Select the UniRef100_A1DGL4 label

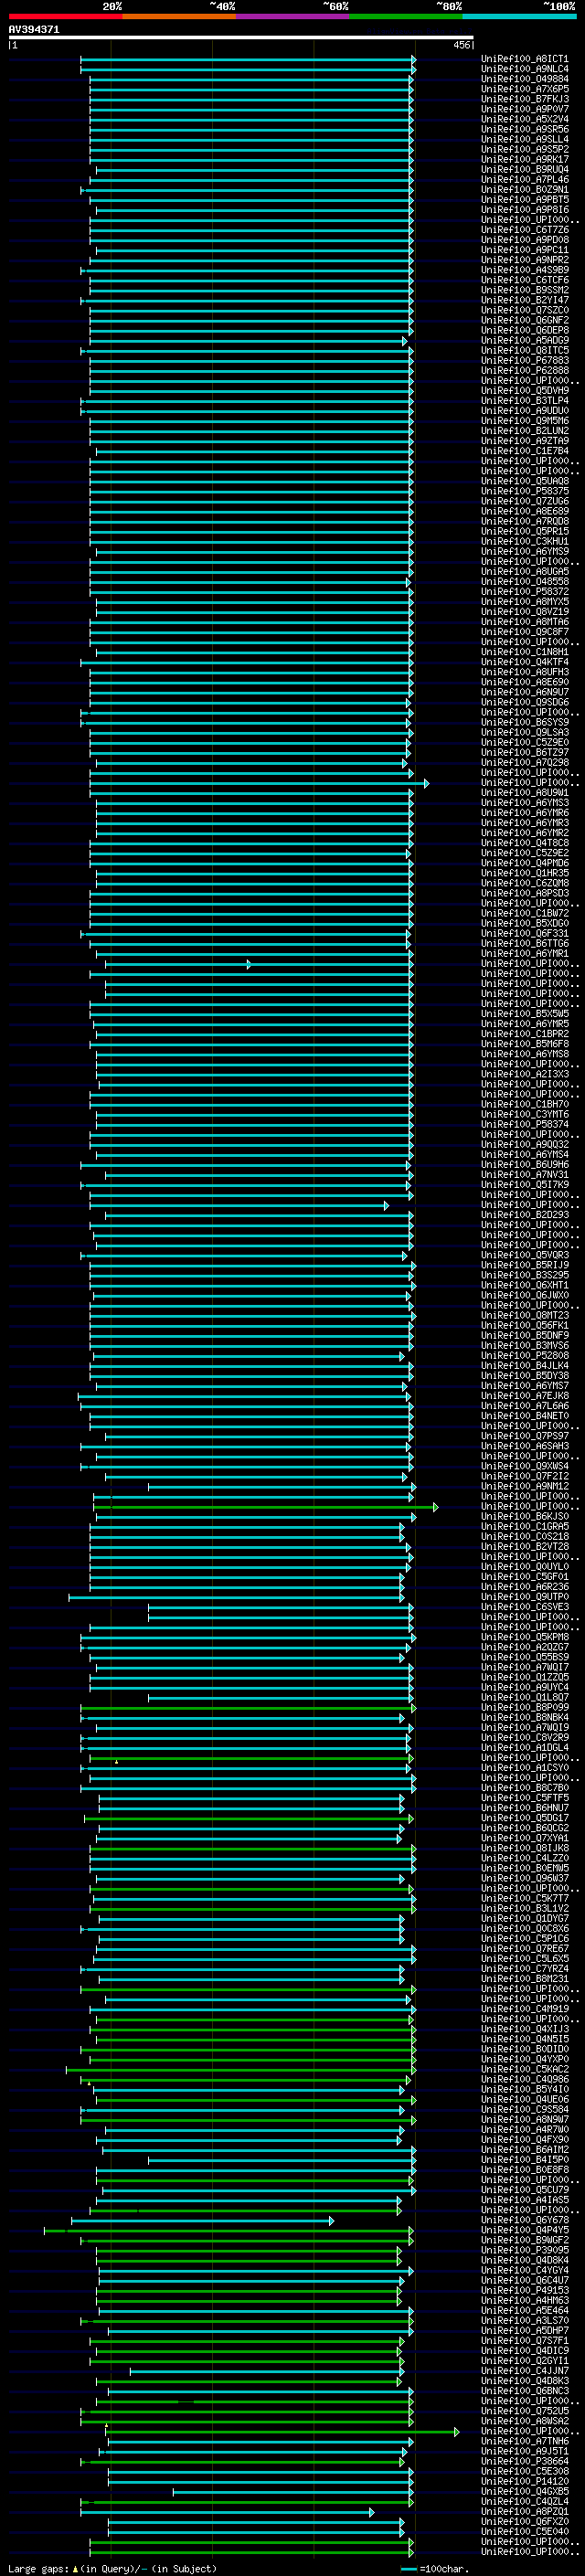pyautogui.click(x=525, y=1747)
